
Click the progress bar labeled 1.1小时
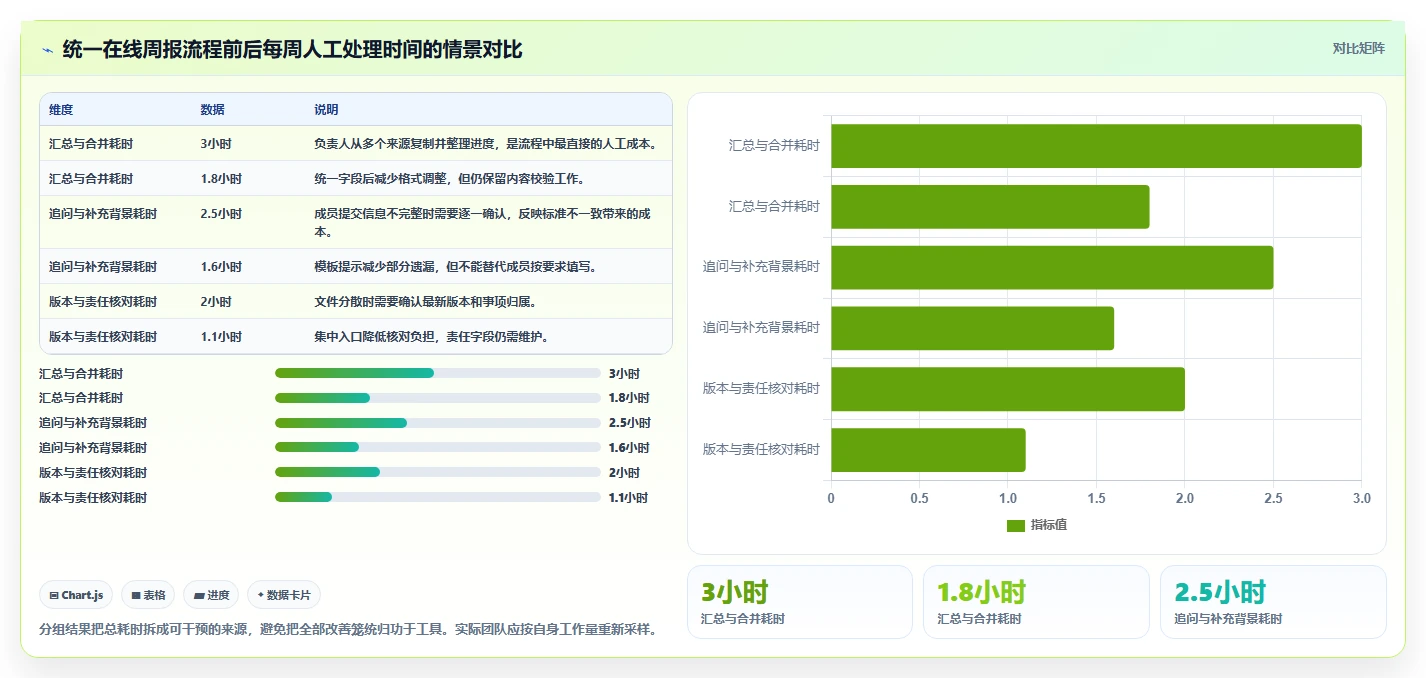pos(438,497)
